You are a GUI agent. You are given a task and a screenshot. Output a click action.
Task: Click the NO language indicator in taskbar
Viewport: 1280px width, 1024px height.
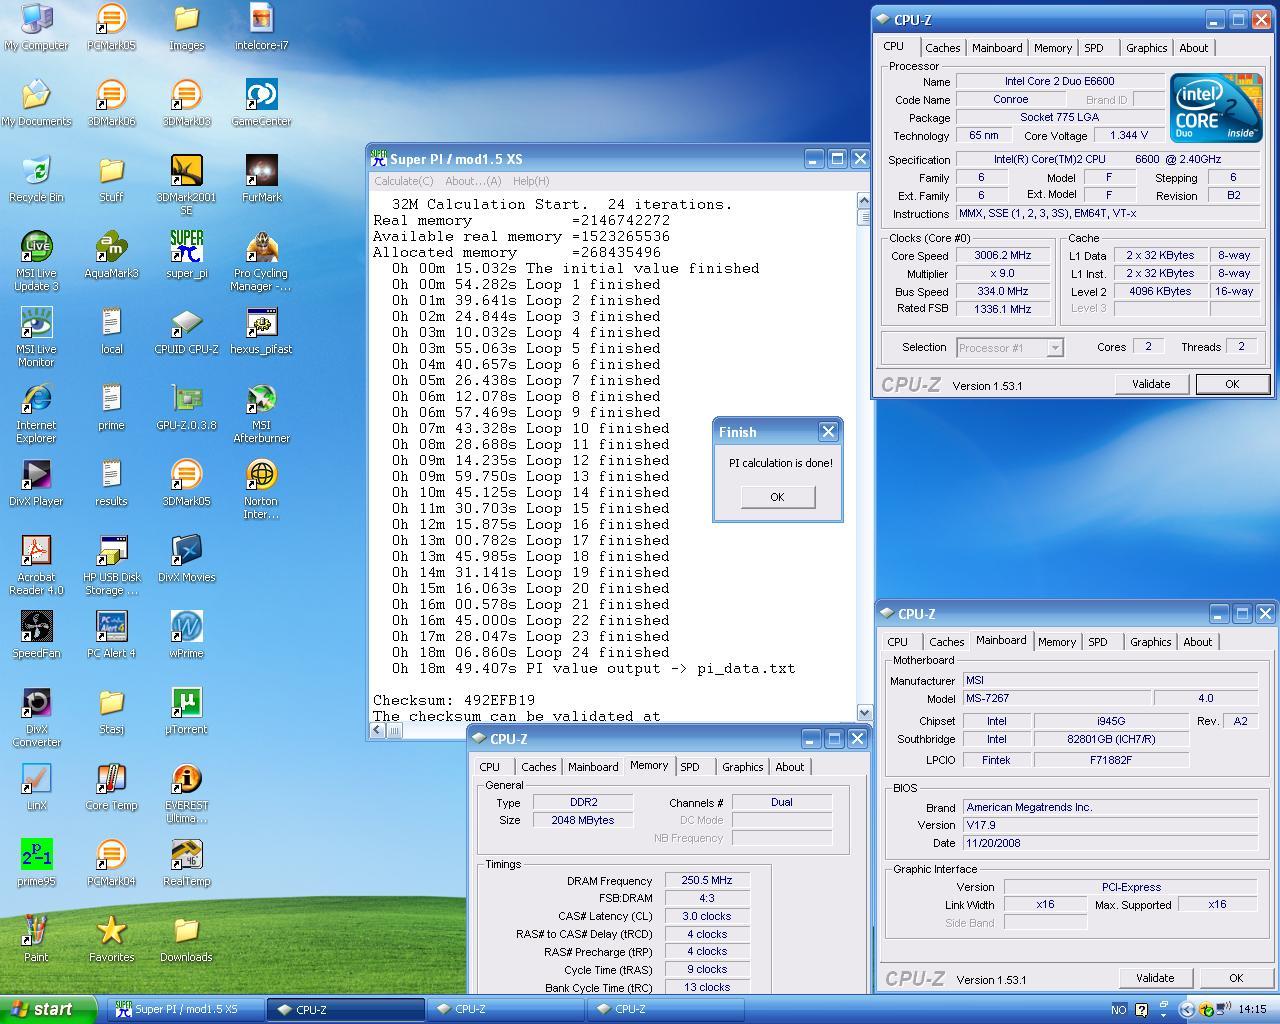pyautogui.click(x=1118, y=1010)
